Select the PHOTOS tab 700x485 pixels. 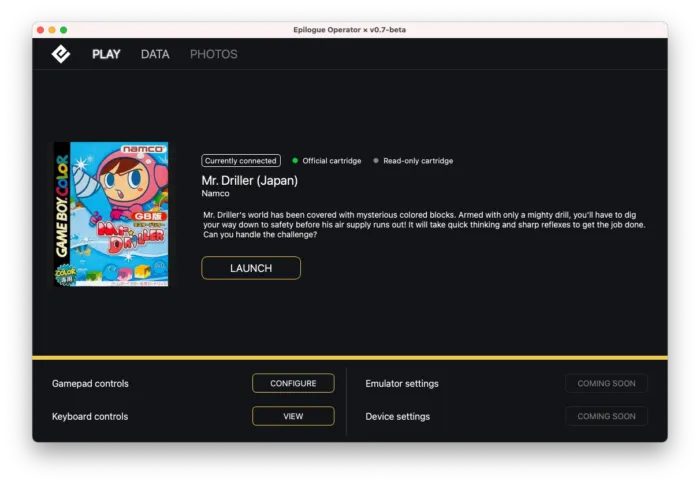point(214,54)
